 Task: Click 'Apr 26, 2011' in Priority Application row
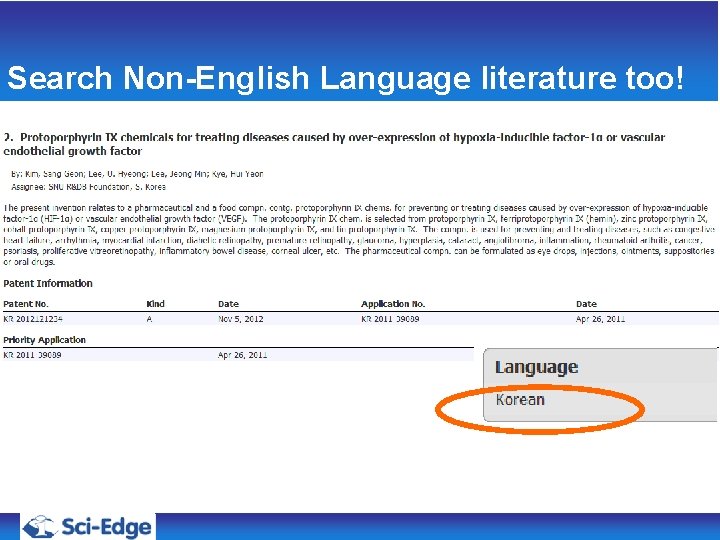pyautogui.click(x=242, y=355)
